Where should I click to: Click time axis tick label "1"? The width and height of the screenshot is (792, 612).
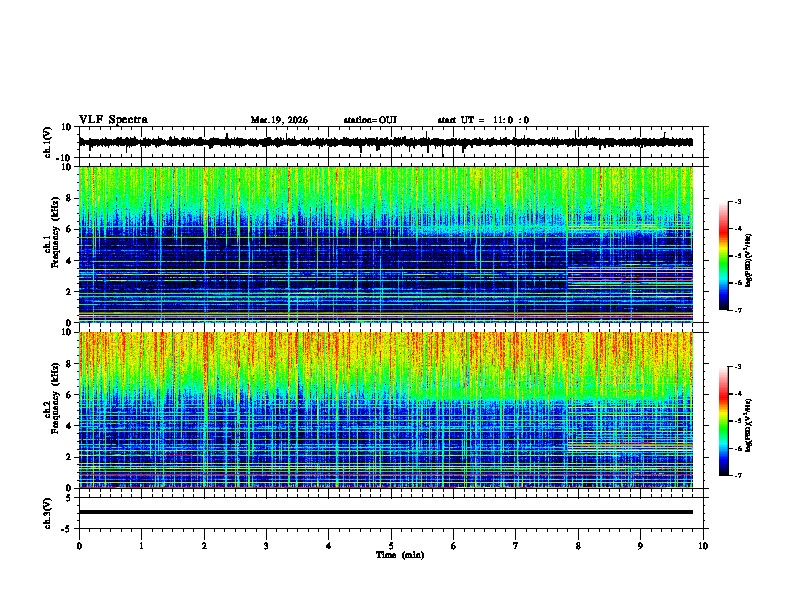tap(141, 546)
